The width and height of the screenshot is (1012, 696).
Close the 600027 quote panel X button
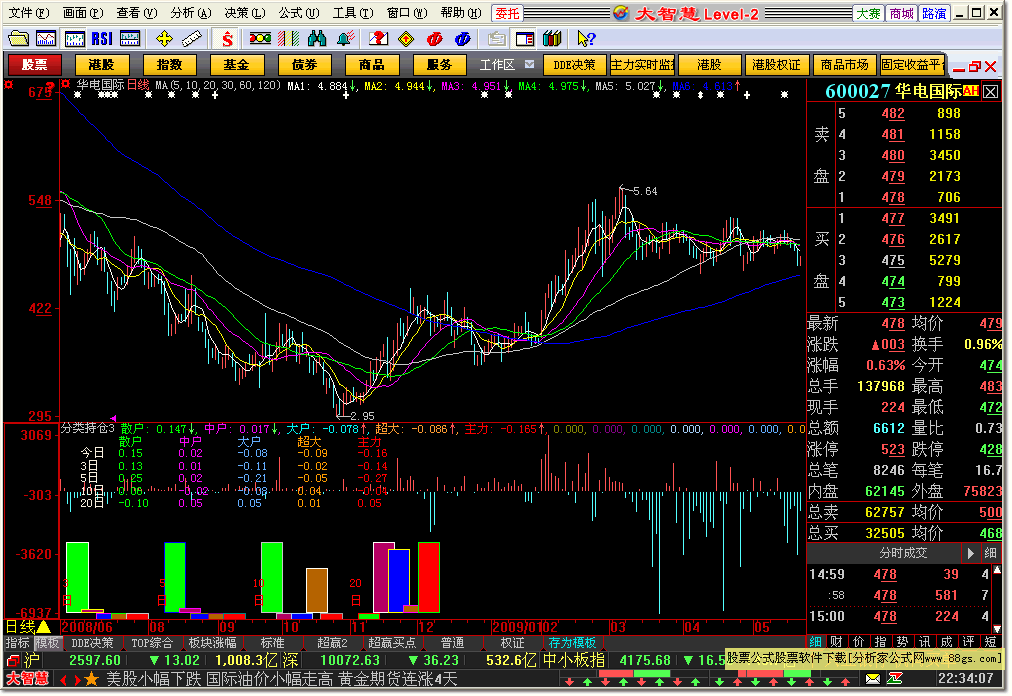pos(991,92)
